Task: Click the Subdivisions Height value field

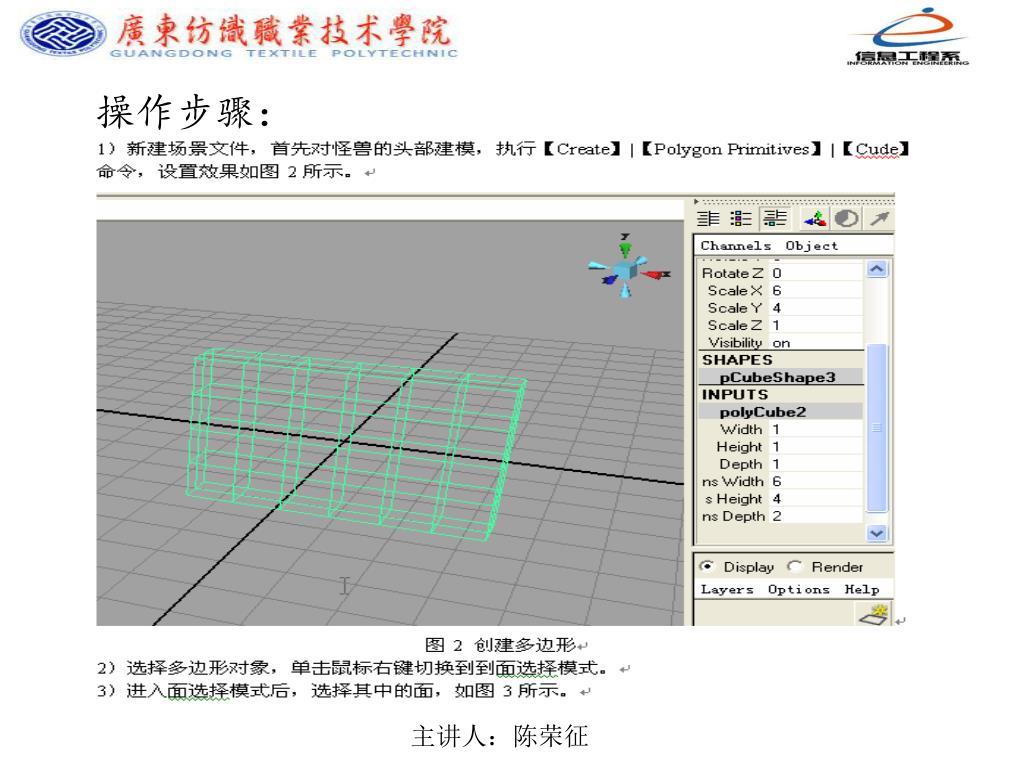Action: coord(816,498)
